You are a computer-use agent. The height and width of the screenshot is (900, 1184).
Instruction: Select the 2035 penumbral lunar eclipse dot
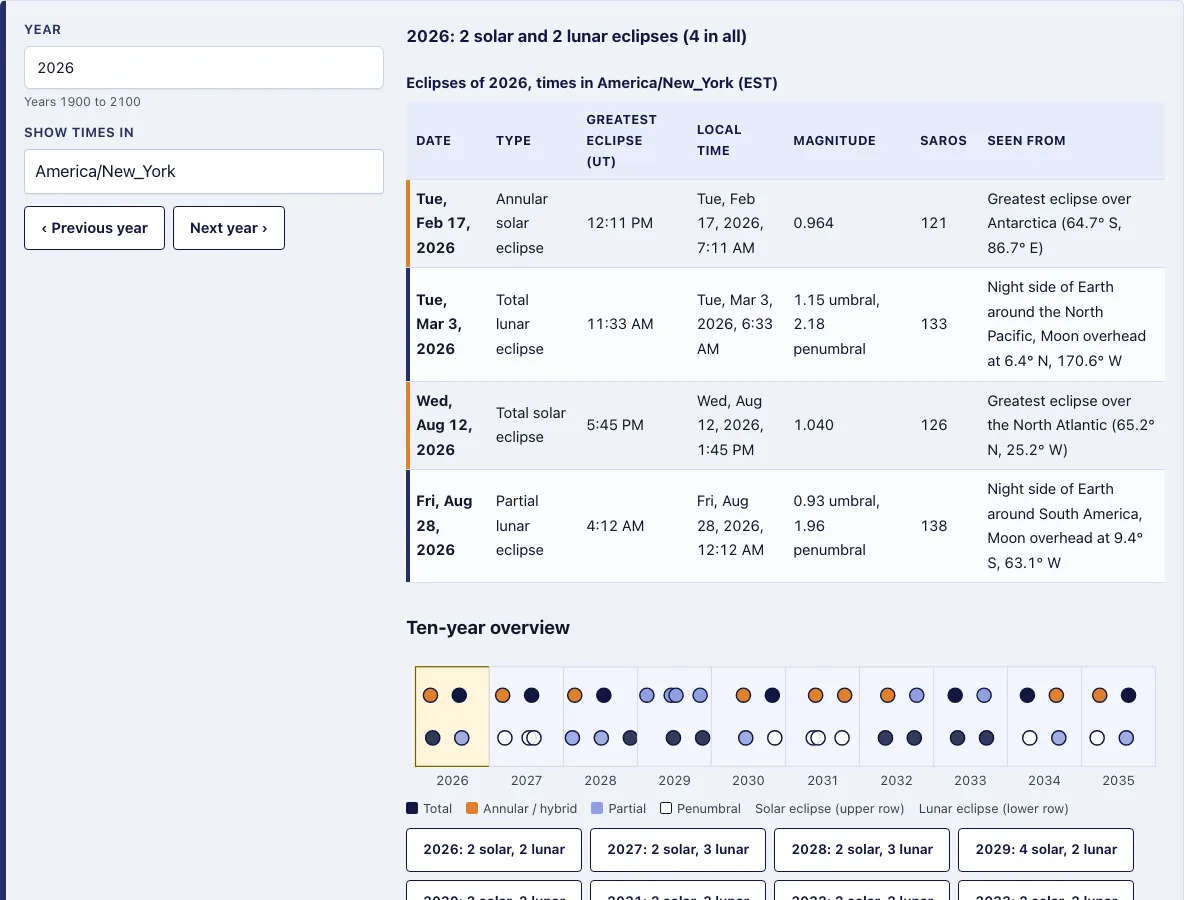[1097, 738]
